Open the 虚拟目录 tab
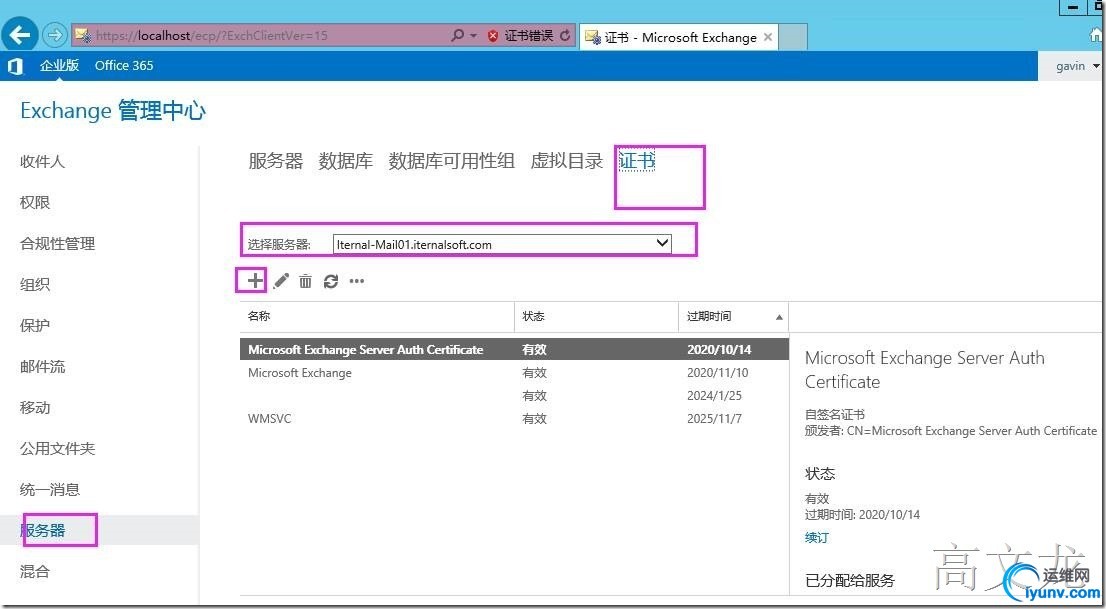Viewport: 1106px width, 609px height. (x=566, y=161)
